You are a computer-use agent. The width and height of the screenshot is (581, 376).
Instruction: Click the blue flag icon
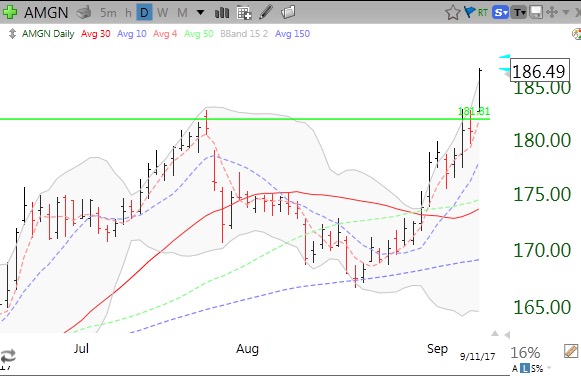point(469,12)
